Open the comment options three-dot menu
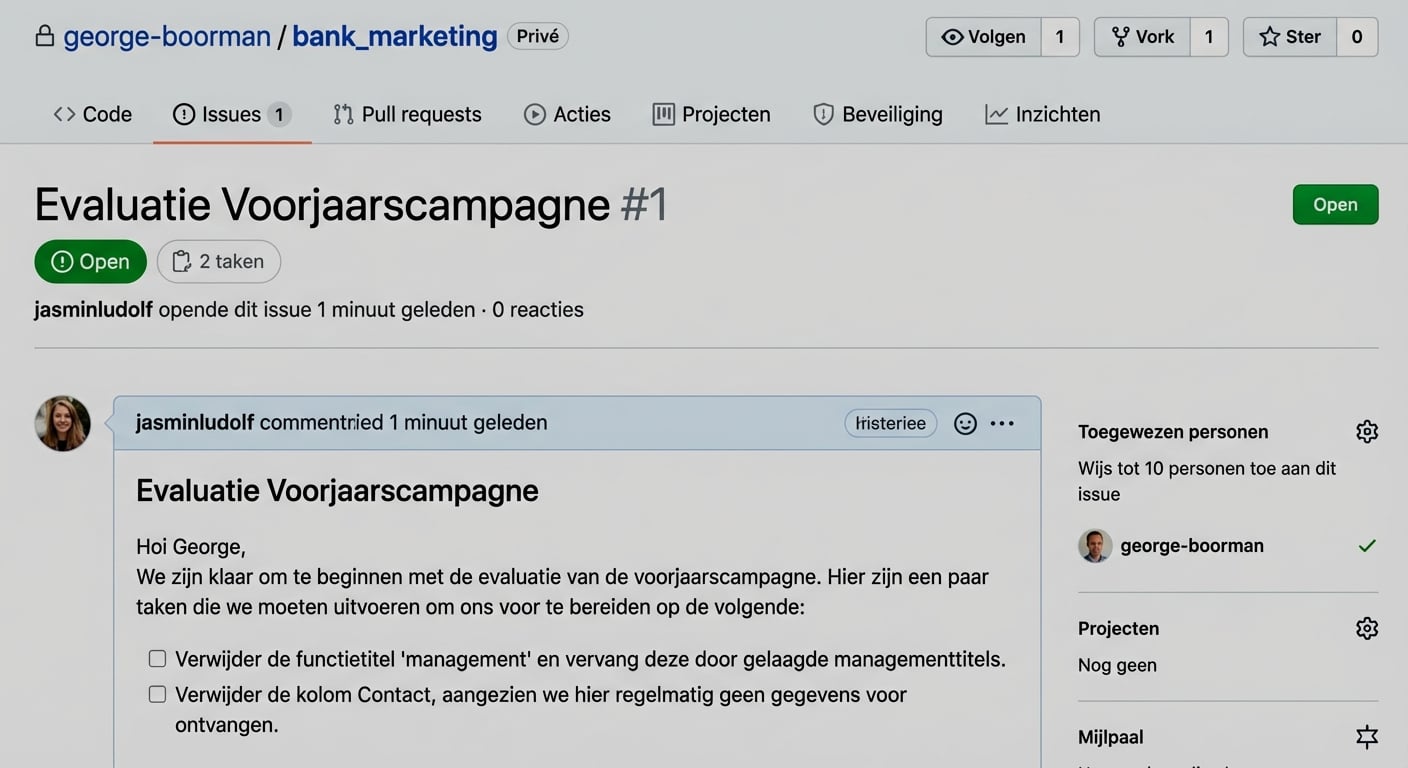The image size is (1408, 768). [1002, 424]
